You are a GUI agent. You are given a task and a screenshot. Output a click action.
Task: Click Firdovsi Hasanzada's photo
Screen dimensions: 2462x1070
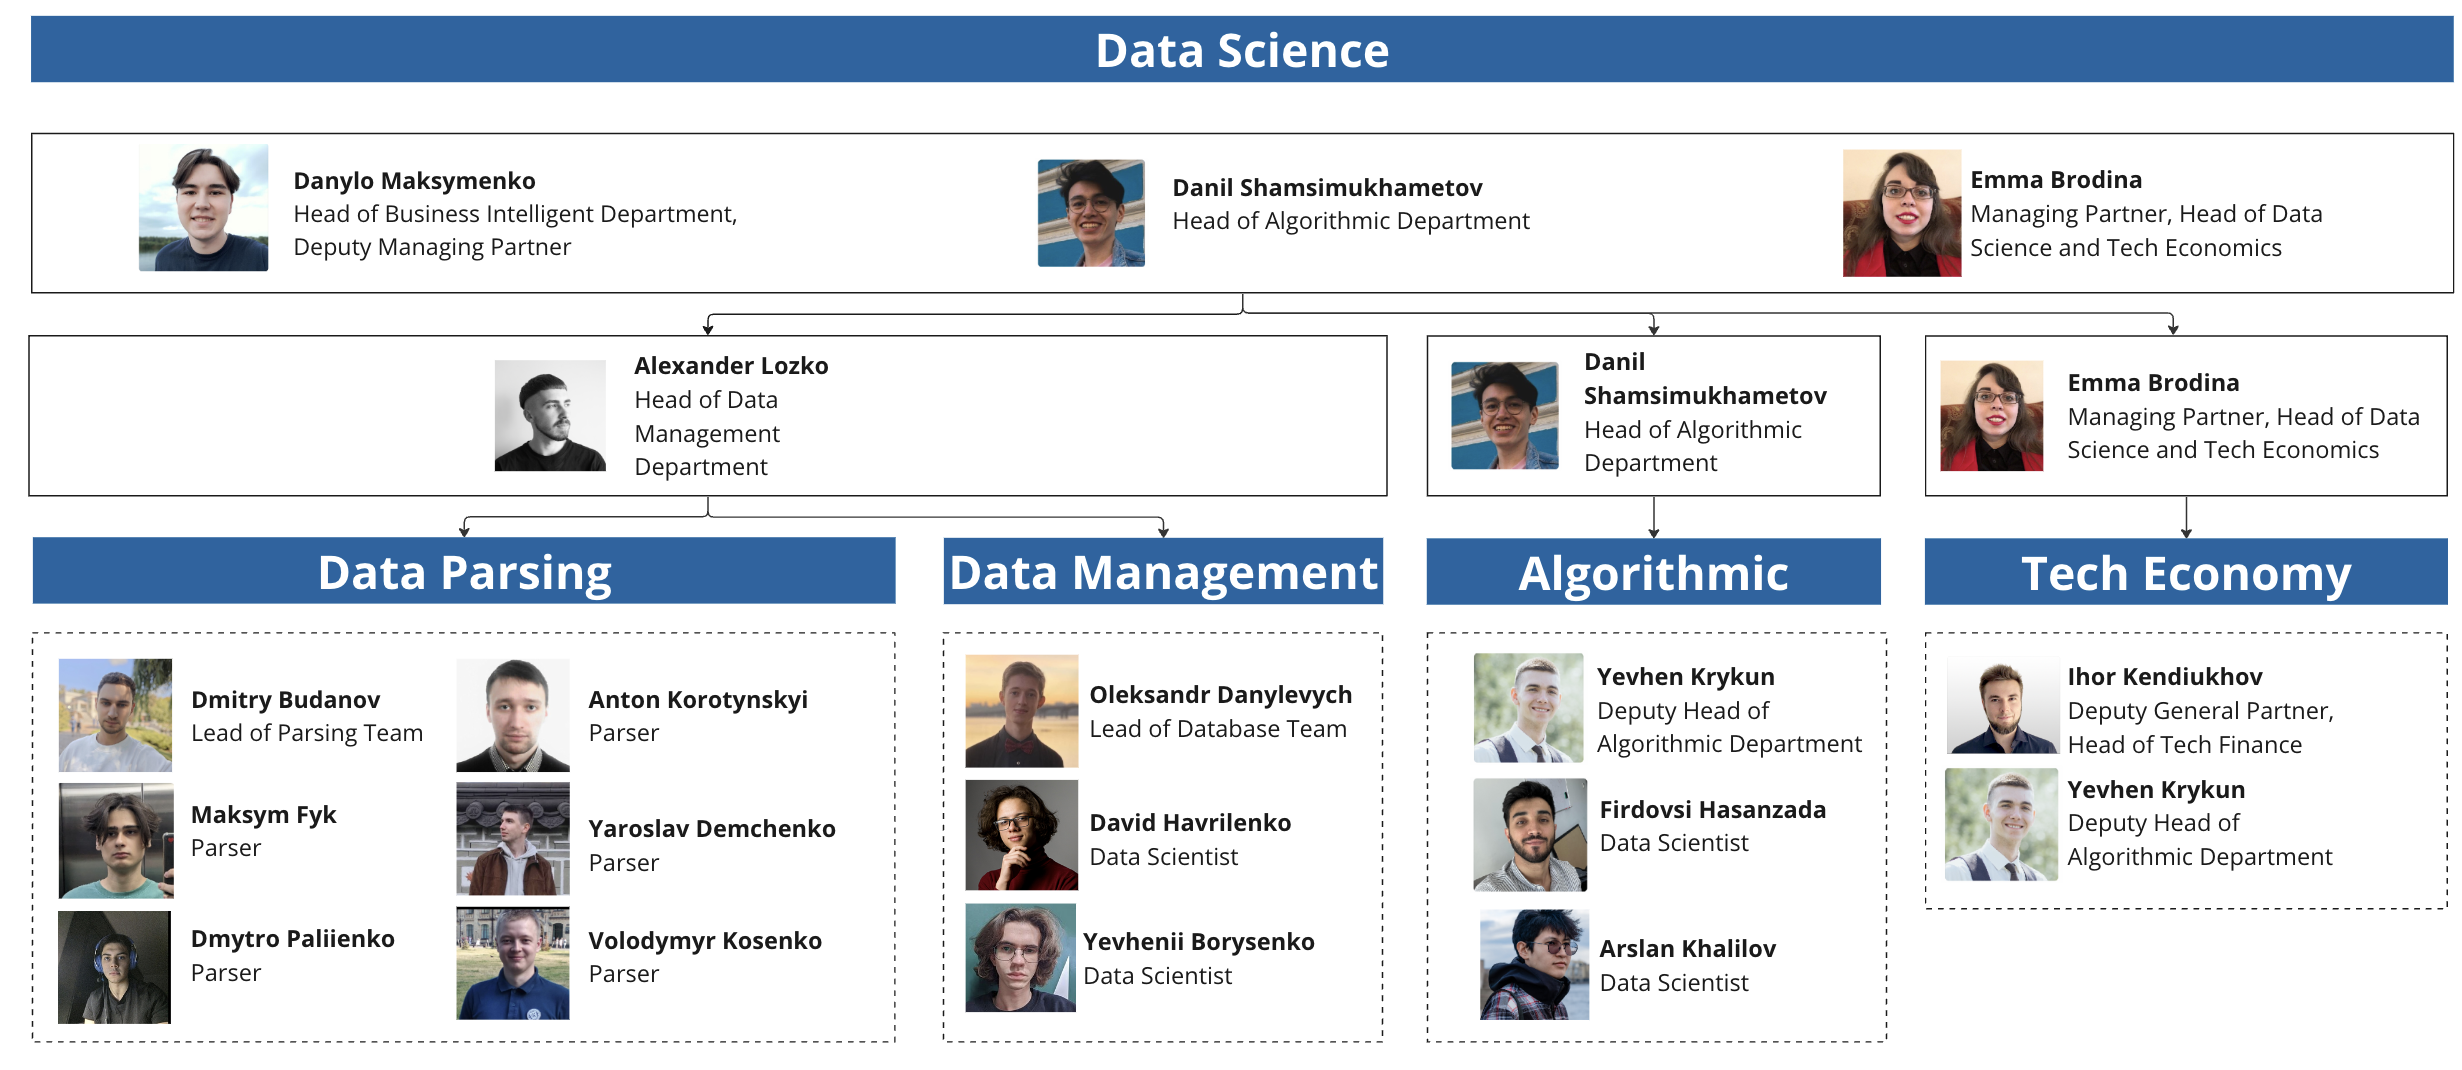coord(1530,835)
